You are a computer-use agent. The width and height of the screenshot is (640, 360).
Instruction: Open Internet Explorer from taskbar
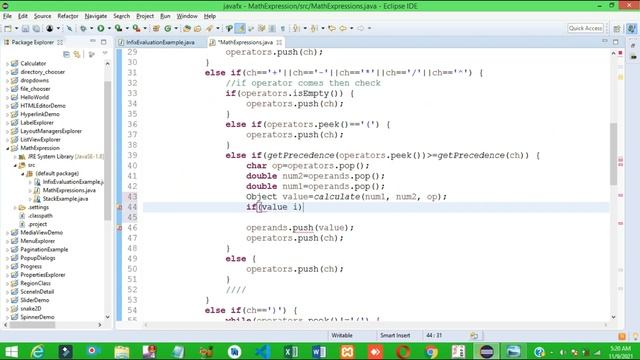(38, 351)
